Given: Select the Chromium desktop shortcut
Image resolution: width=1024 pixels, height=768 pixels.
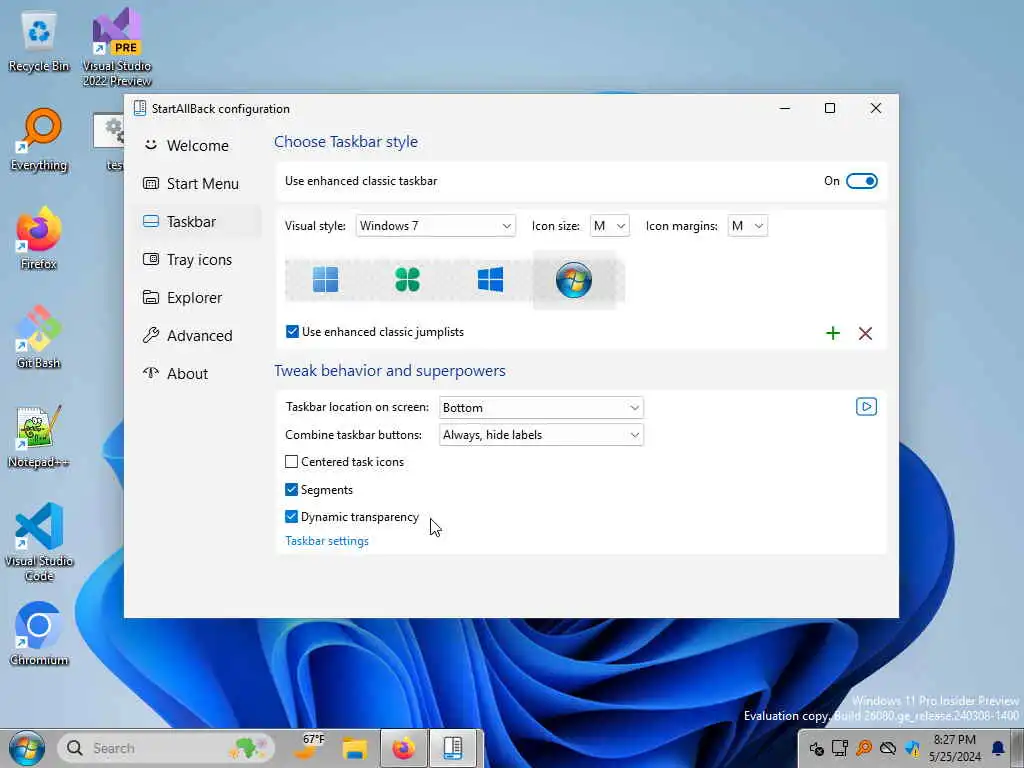Looking at the screenshot, I should click(39, 633).
